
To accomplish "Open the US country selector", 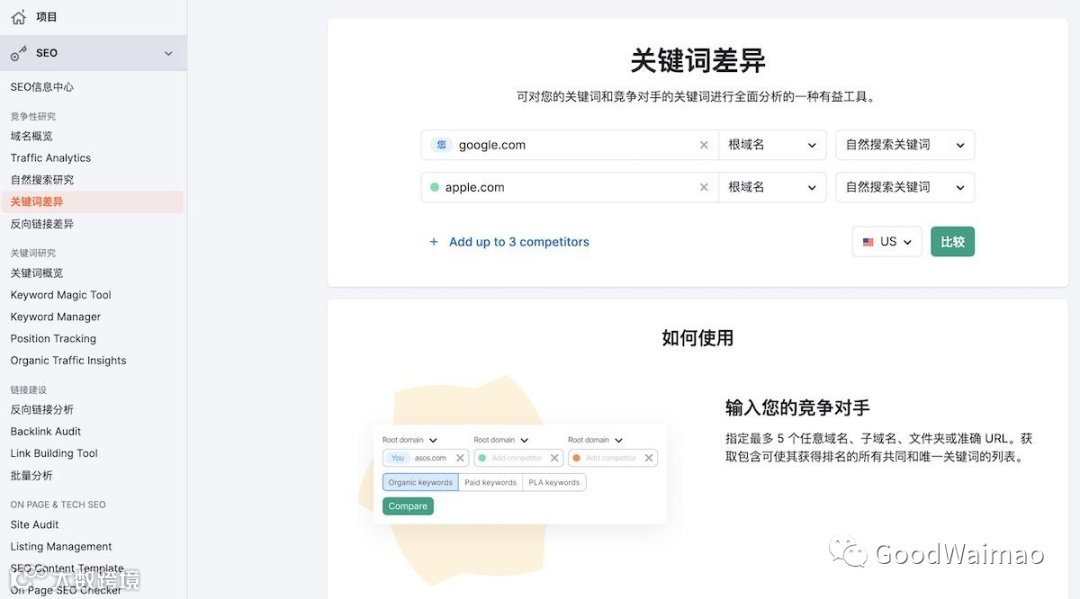I will (886, 242).
